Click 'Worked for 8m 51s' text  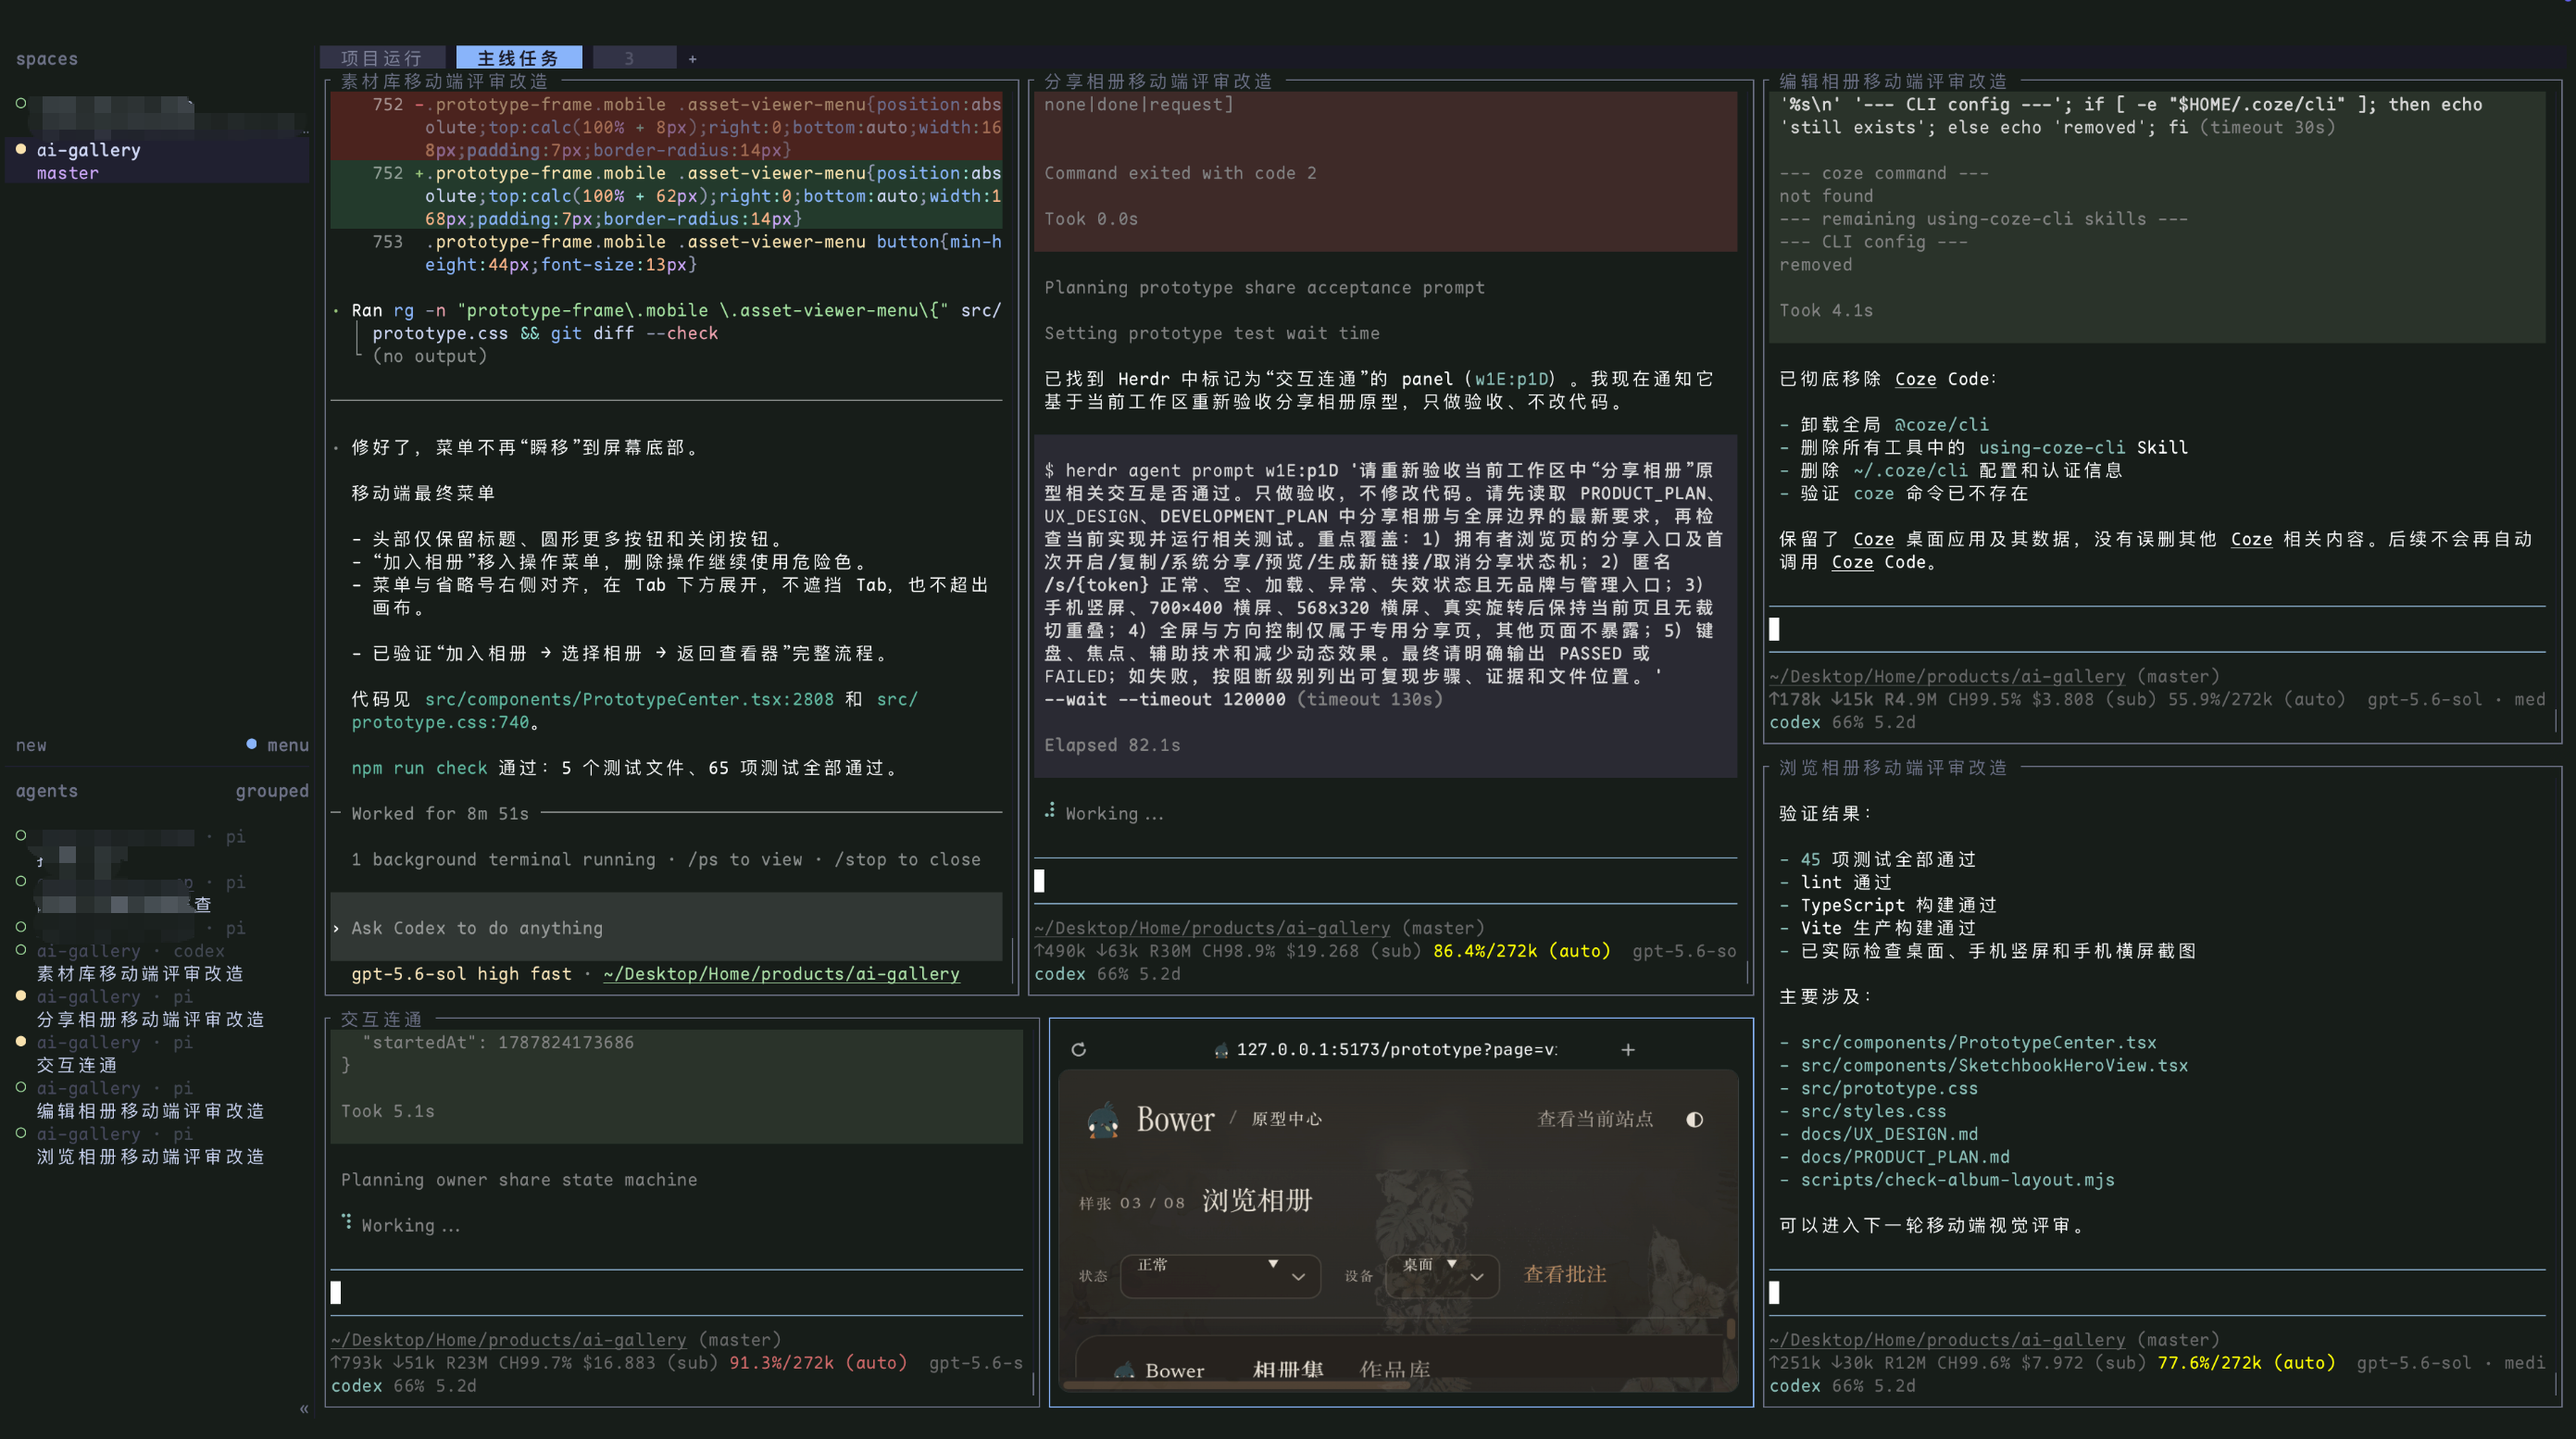tap(440, 814)
